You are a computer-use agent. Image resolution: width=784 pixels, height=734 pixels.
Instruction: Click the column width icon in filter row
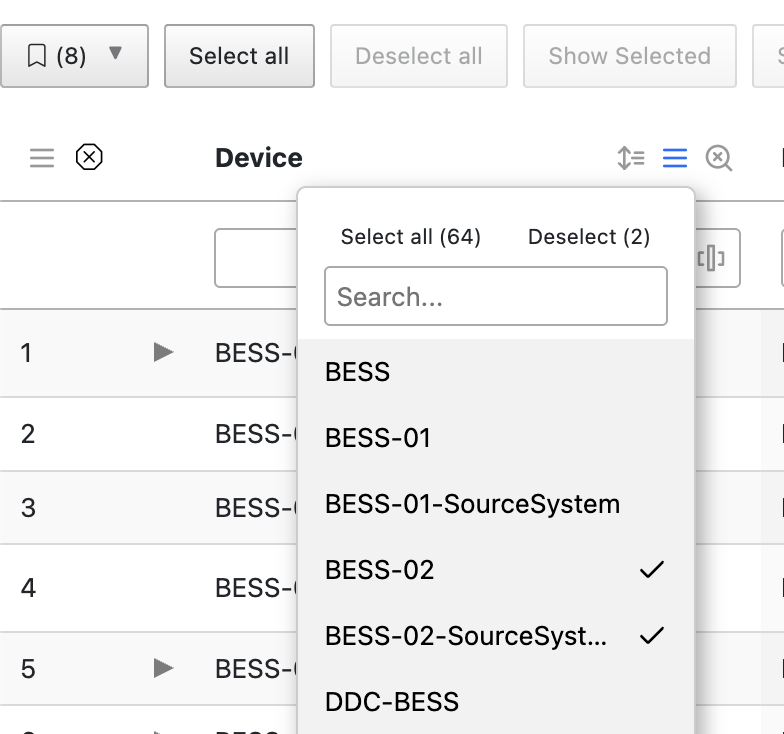click(711, 259)
